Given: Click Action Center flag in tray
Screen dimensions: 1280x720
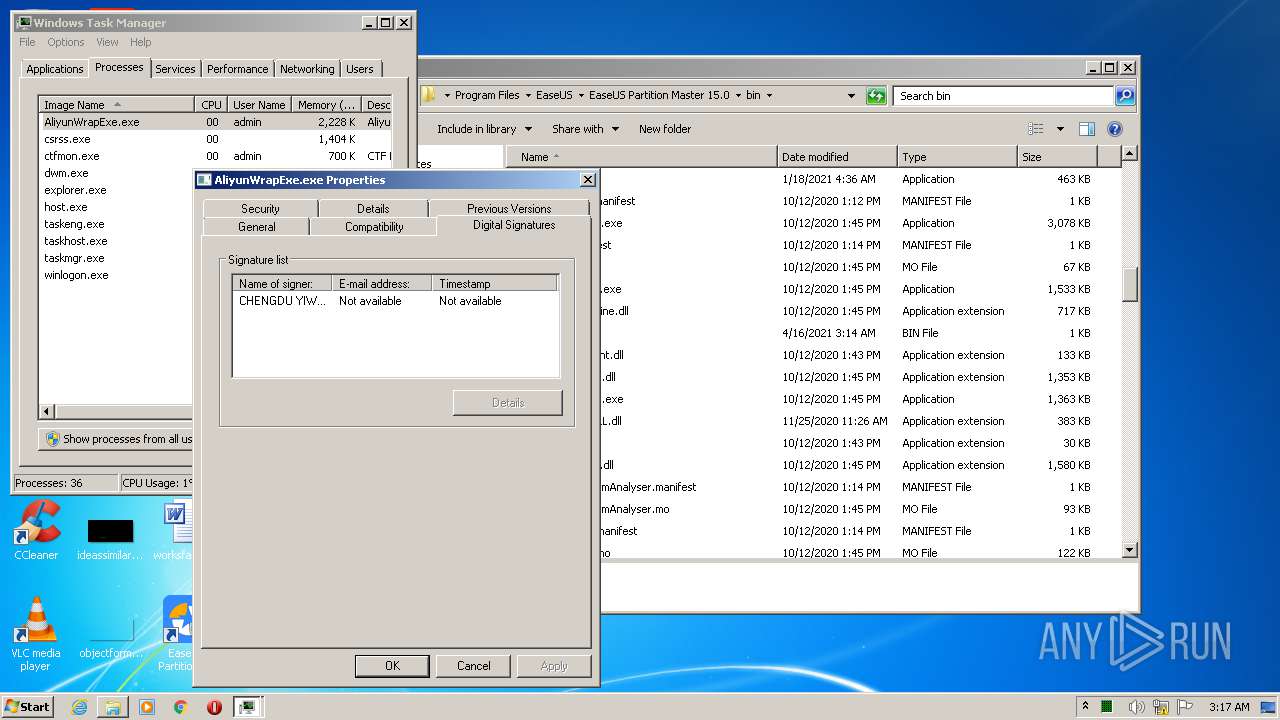Looking at the screenshot, I should click(1183, 707).
